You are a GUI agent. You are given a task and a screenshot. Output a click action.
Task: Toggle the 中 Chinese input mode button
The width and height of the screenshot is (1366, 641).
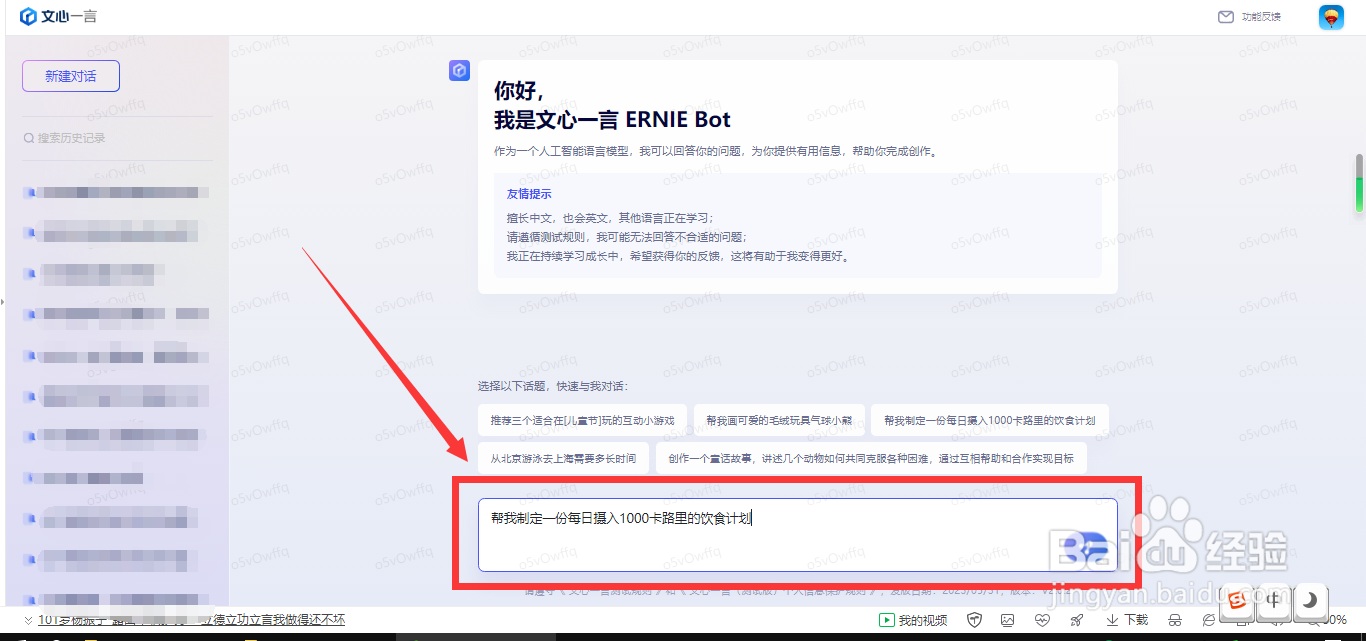coord(1273,601)
